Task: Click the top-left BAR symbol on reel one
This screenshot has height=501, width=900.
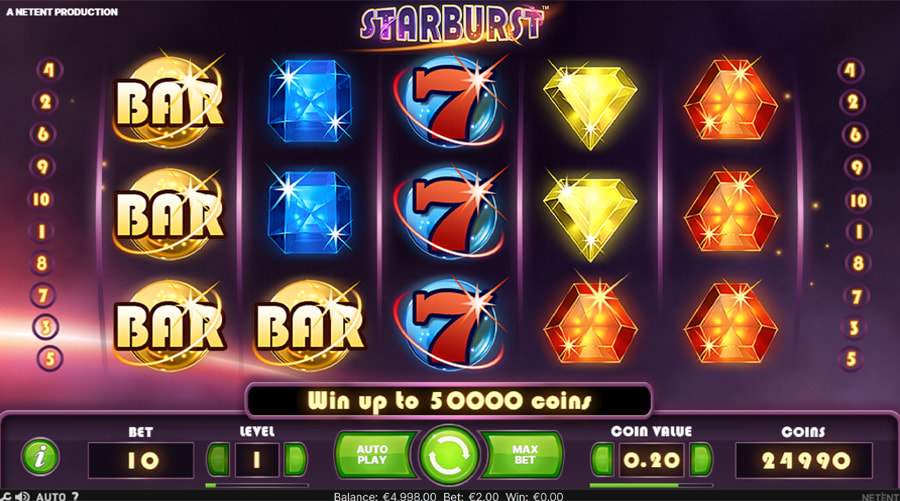Action: tap(169, 102)
